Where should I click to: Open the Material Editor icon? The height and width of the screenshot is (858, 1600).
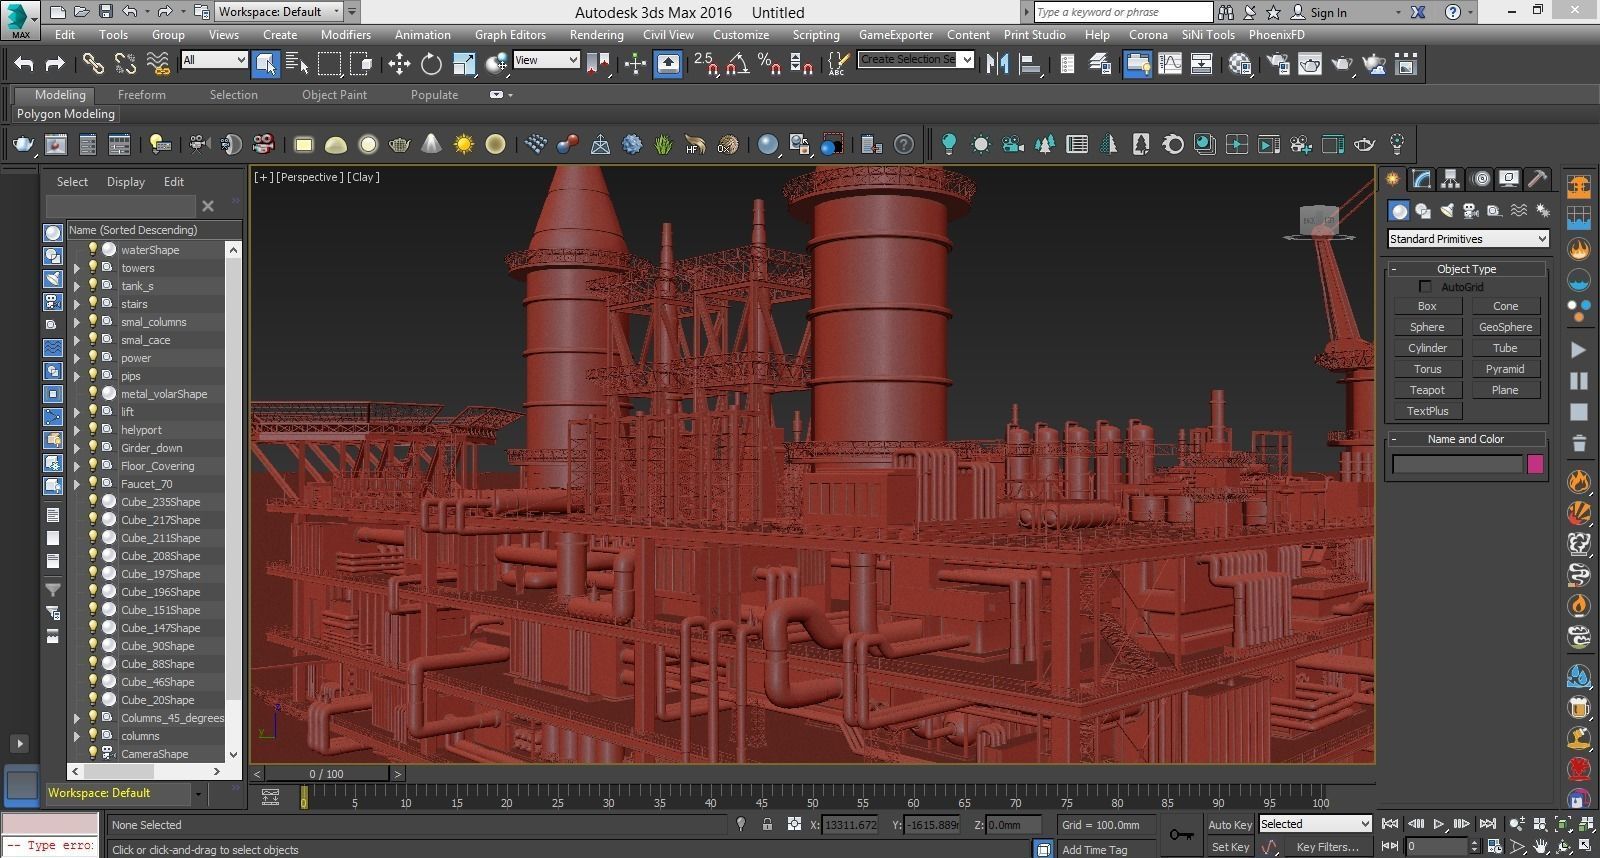(x=1240, y=64)
